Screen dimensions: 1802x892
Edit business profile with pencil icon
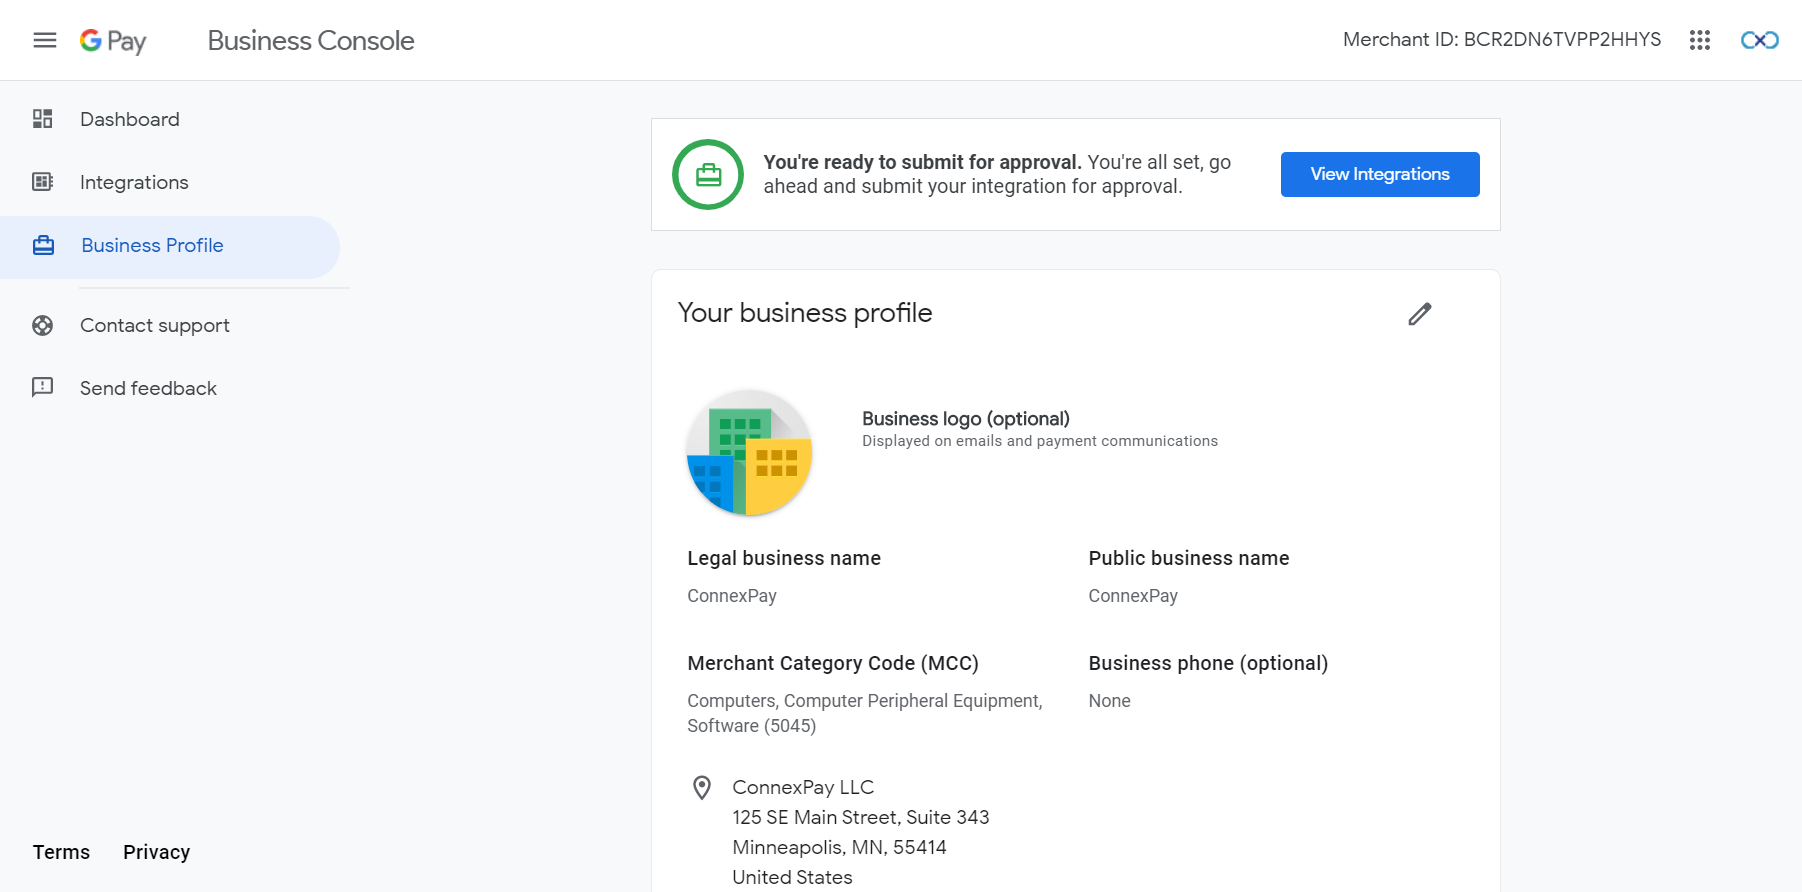tap(1420, 314)
